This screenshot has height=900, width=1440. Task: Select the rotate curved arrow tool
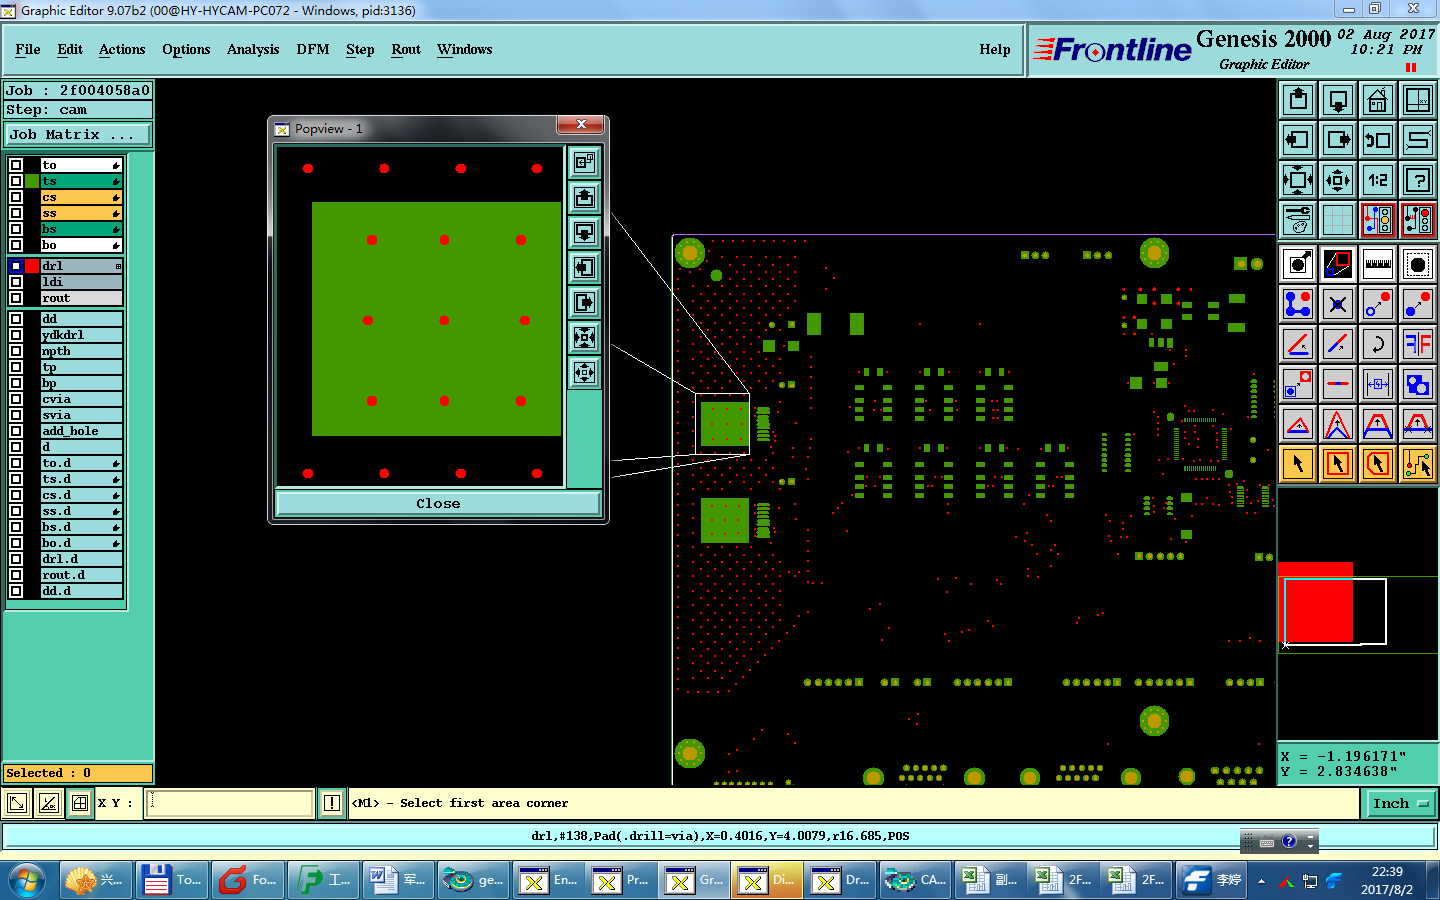click(x=1378, y=344)
